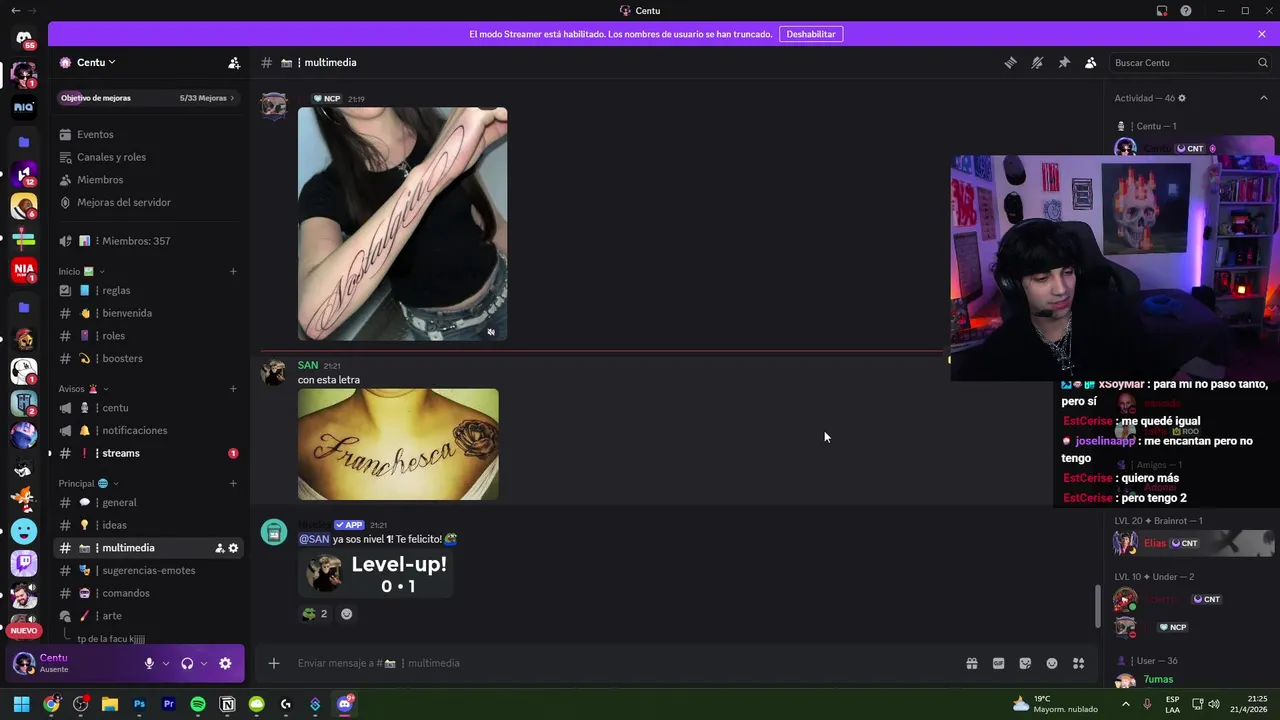The height and width of the screenshot is (720, 1280).
Task: Toggle headphones deafen
Action: [x=187, y=663]
